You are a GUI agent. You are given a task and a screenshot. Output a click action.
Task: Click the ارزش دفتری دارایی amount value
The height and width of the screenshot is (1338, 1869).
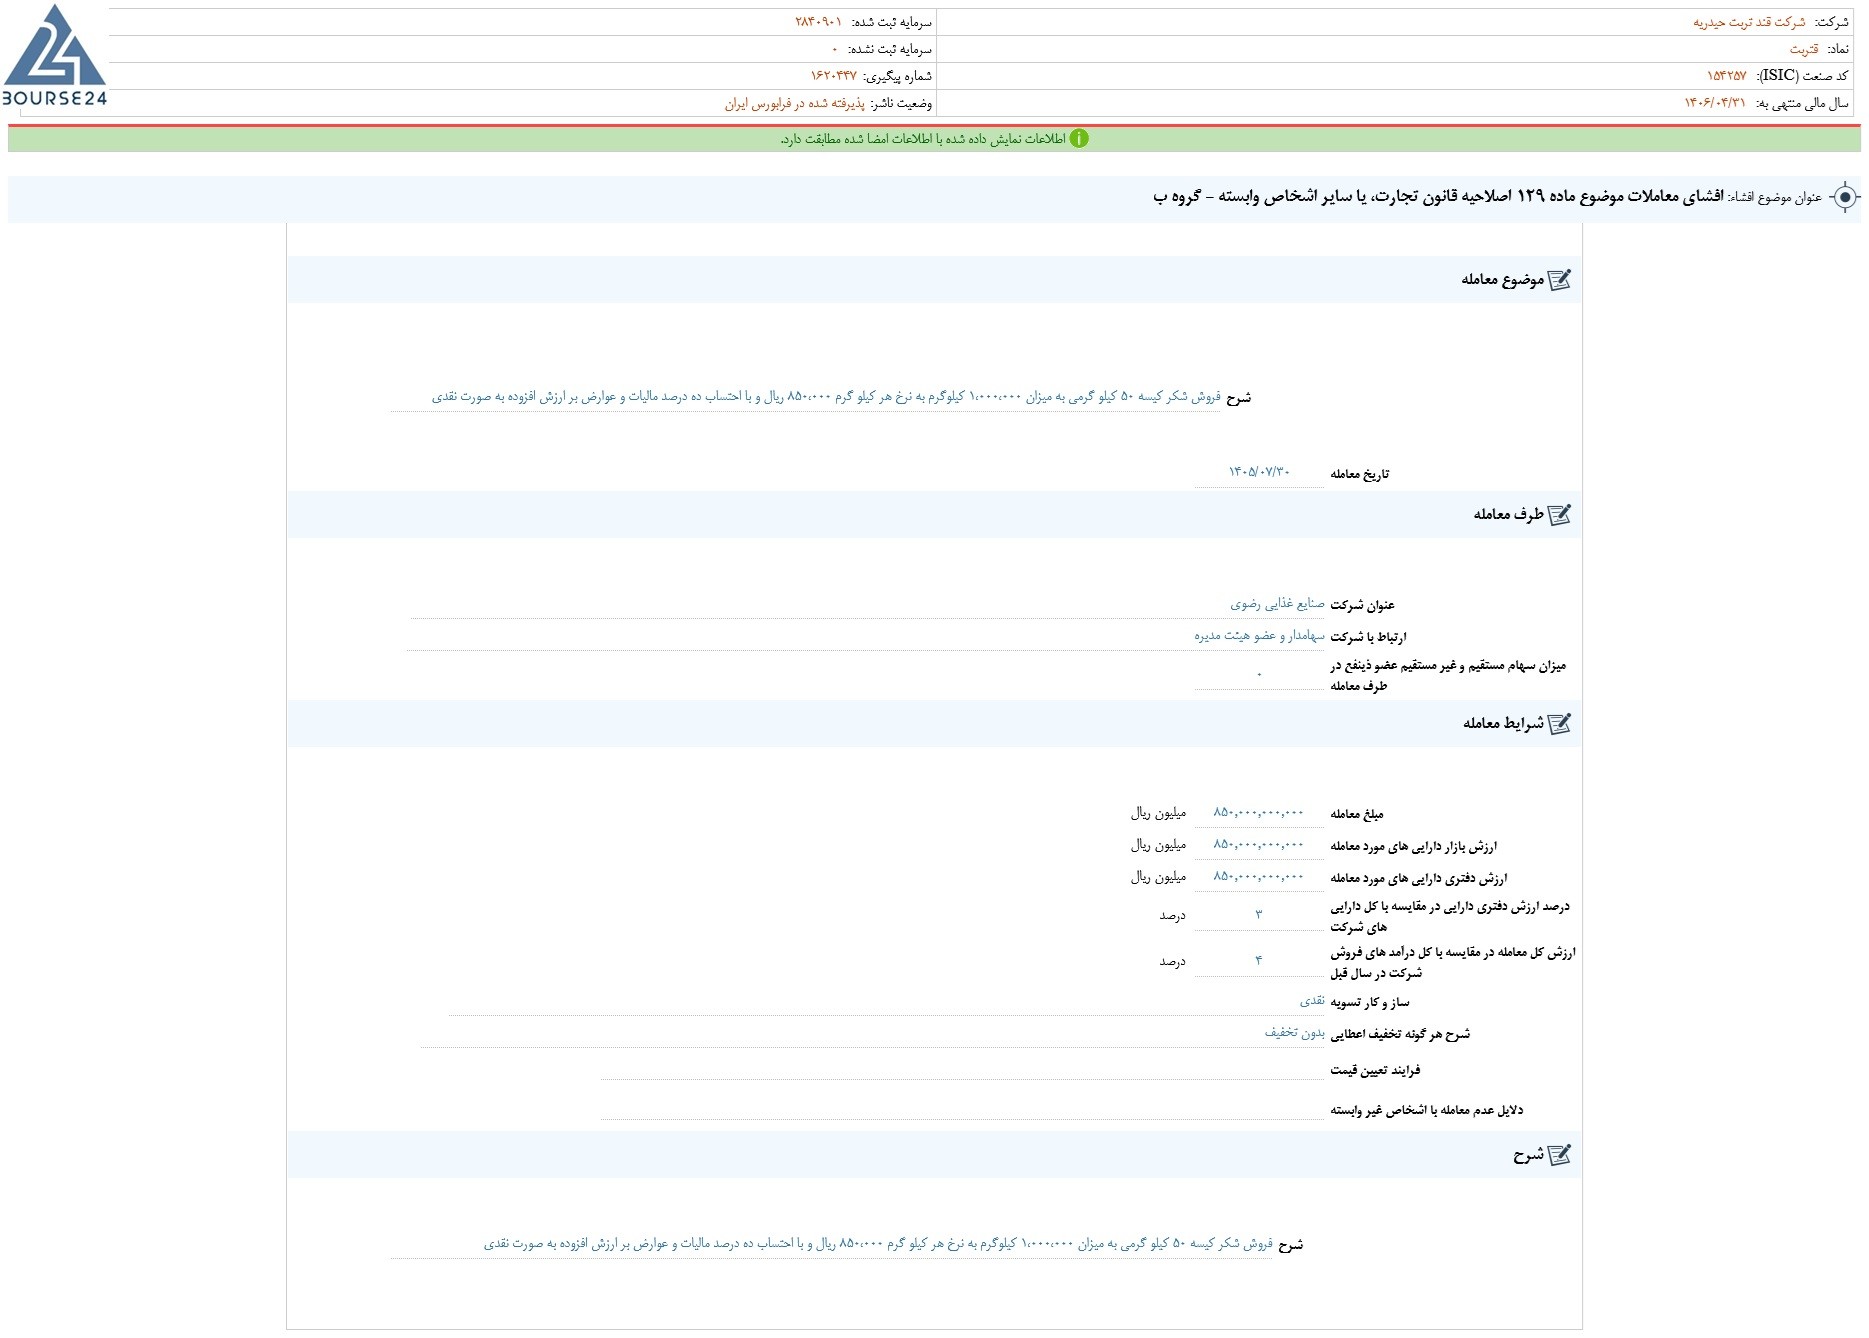(1258, 877)
